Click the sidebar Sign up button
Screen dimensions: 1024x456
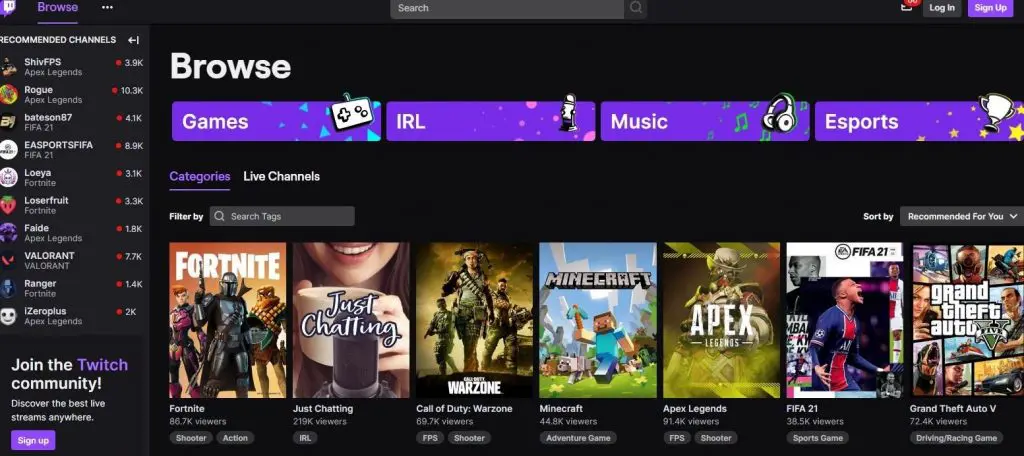pyautogui.click(x=33, y=440)
